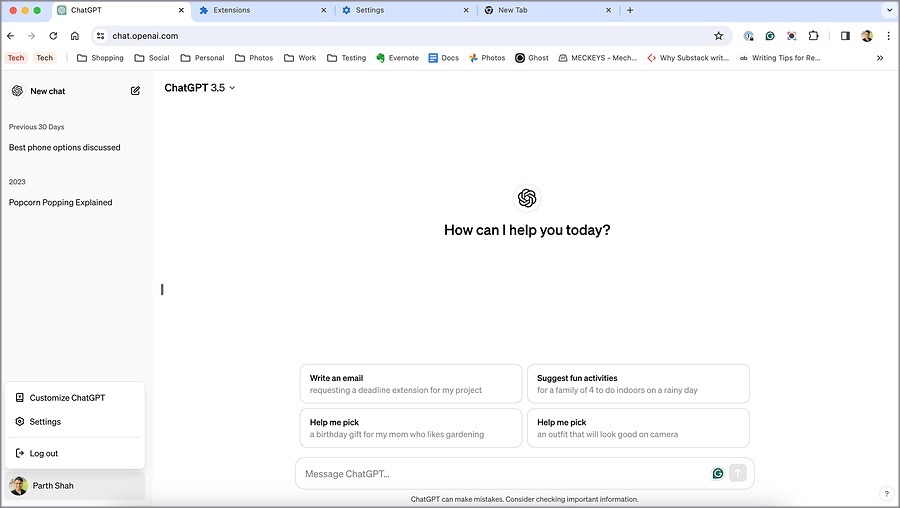The image size is (900, 508).
Task: Click the ChatGPT logo beside New chat
Action: [x=17, y=91]
